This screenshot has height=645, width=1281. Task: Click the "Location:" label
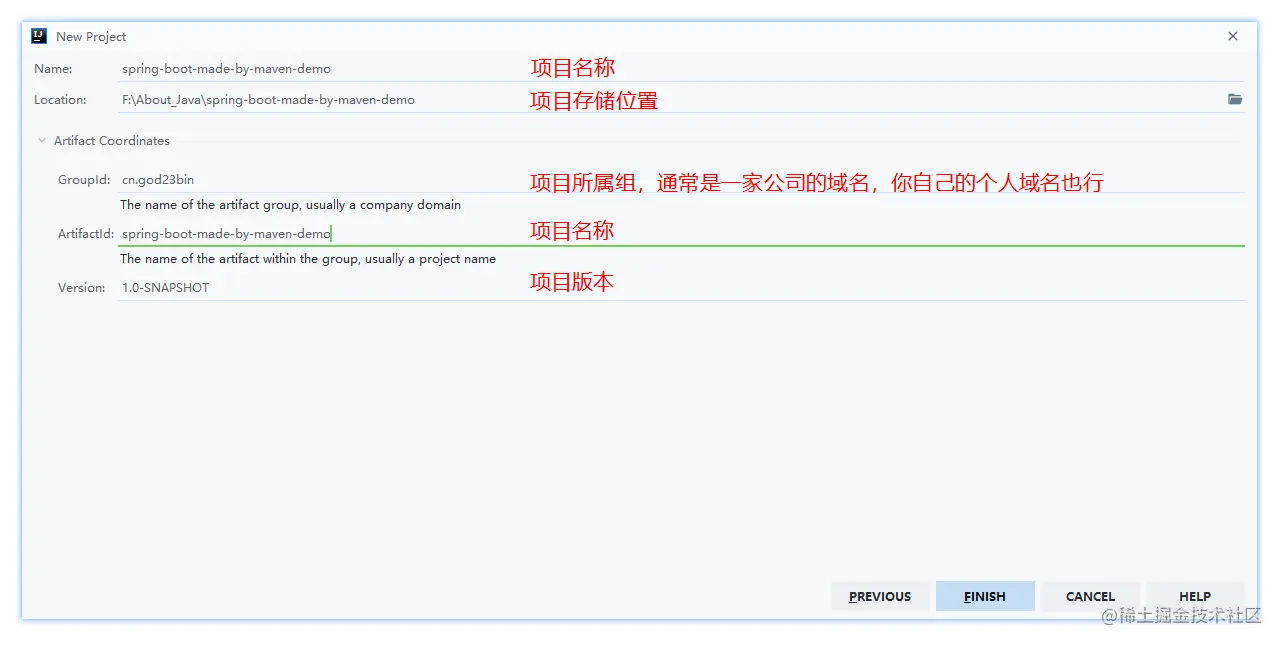pos(60,100)
